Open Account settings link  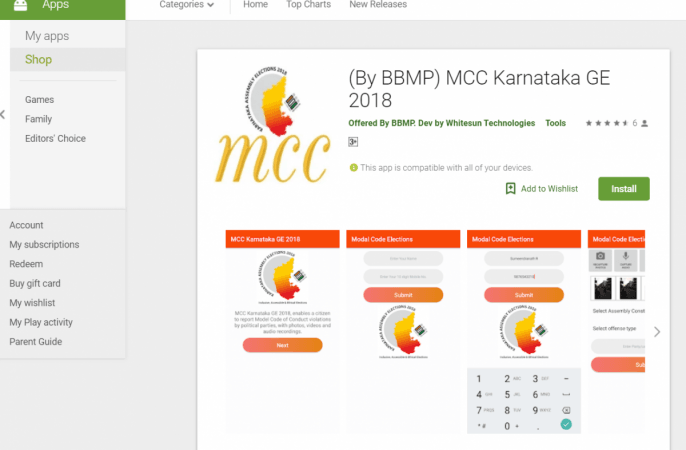point(26,225)
